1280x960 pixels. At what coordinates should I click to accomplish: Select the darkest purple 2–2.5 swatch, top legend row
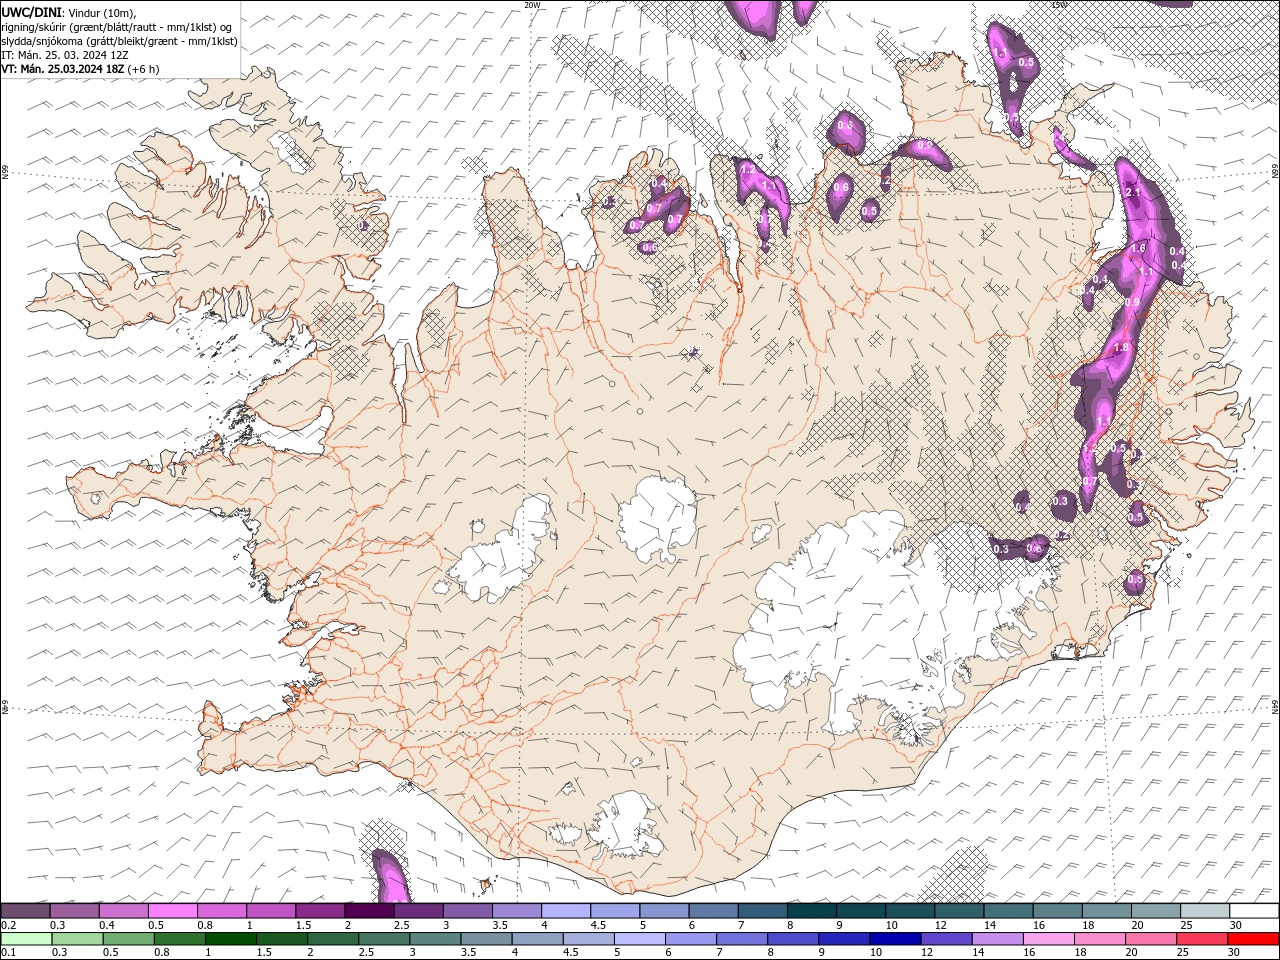pos(369,911)
